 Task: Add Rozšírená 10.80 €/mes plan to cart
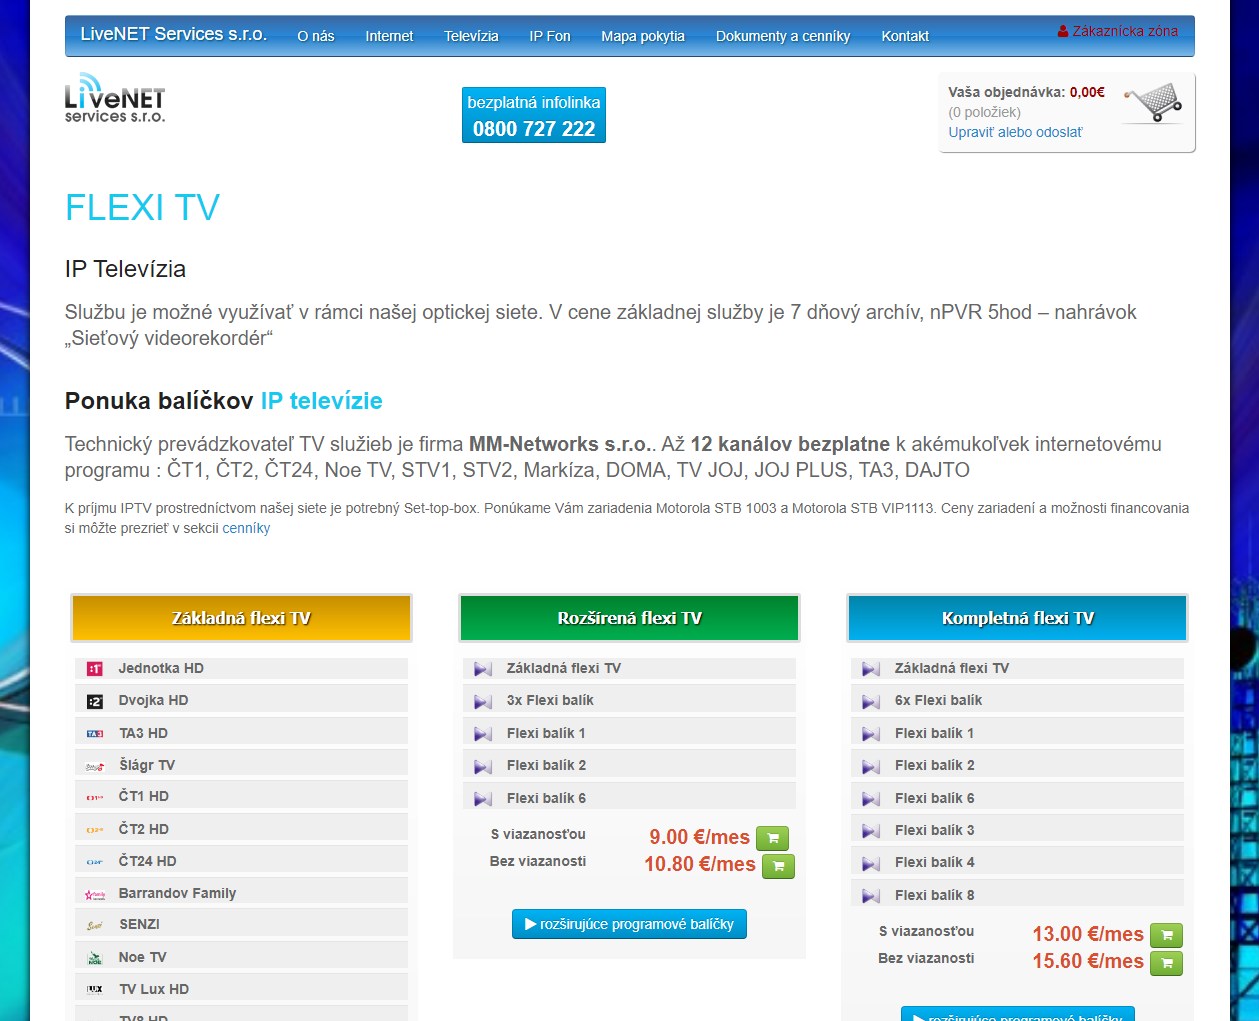(x=778, y=866)
